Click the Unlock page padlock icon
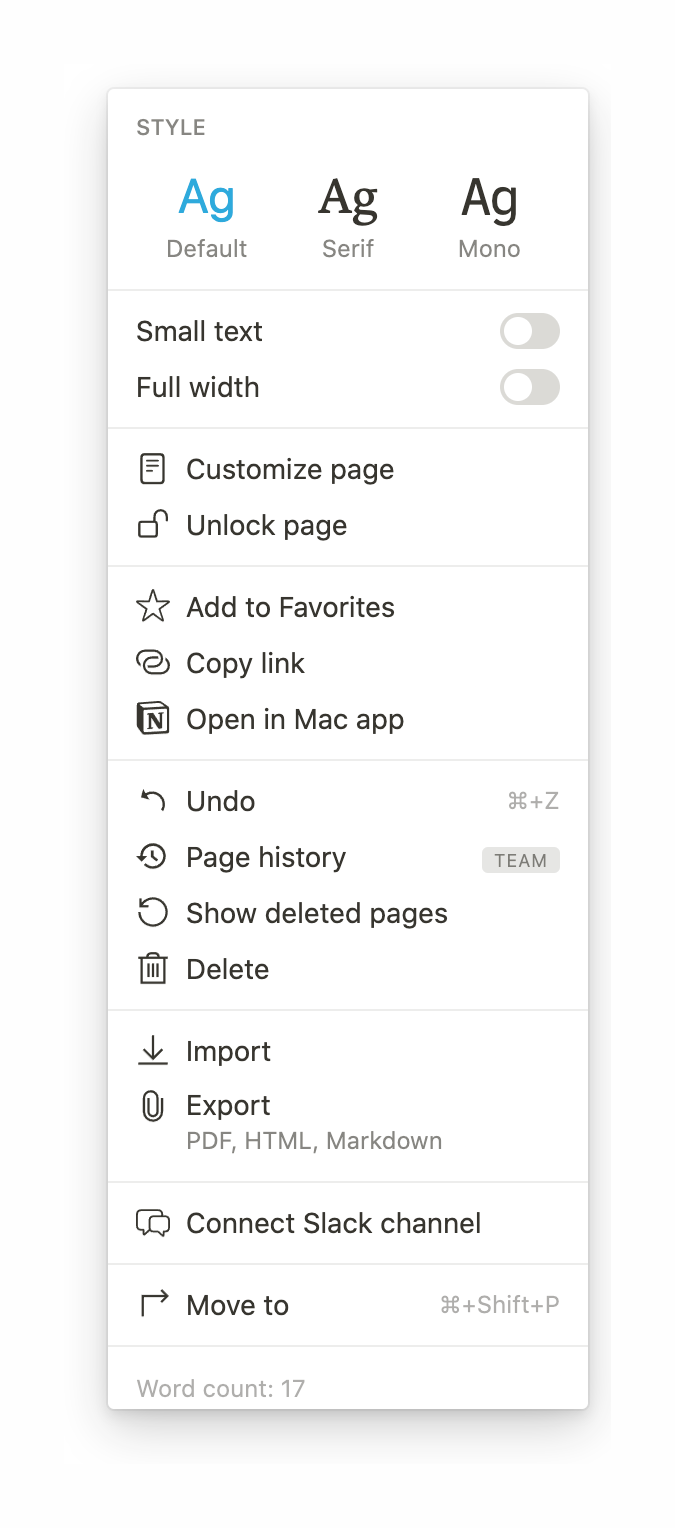Screen dimensions: 675x1528 pyautogui.click(x=152, y=524)
